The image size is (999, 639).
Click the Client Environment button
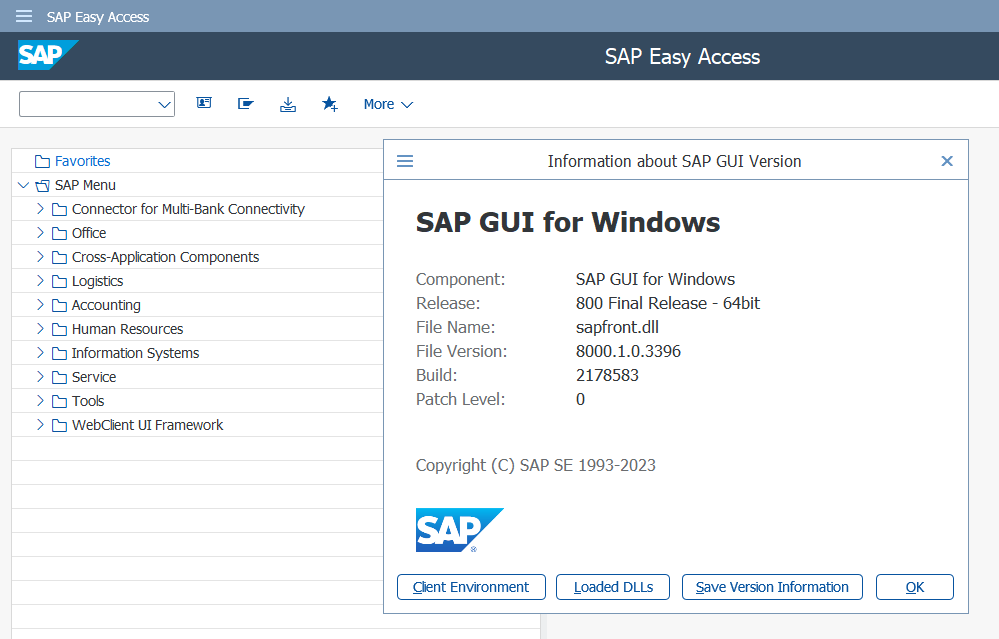pyautogui.click(x=470, y=587)
